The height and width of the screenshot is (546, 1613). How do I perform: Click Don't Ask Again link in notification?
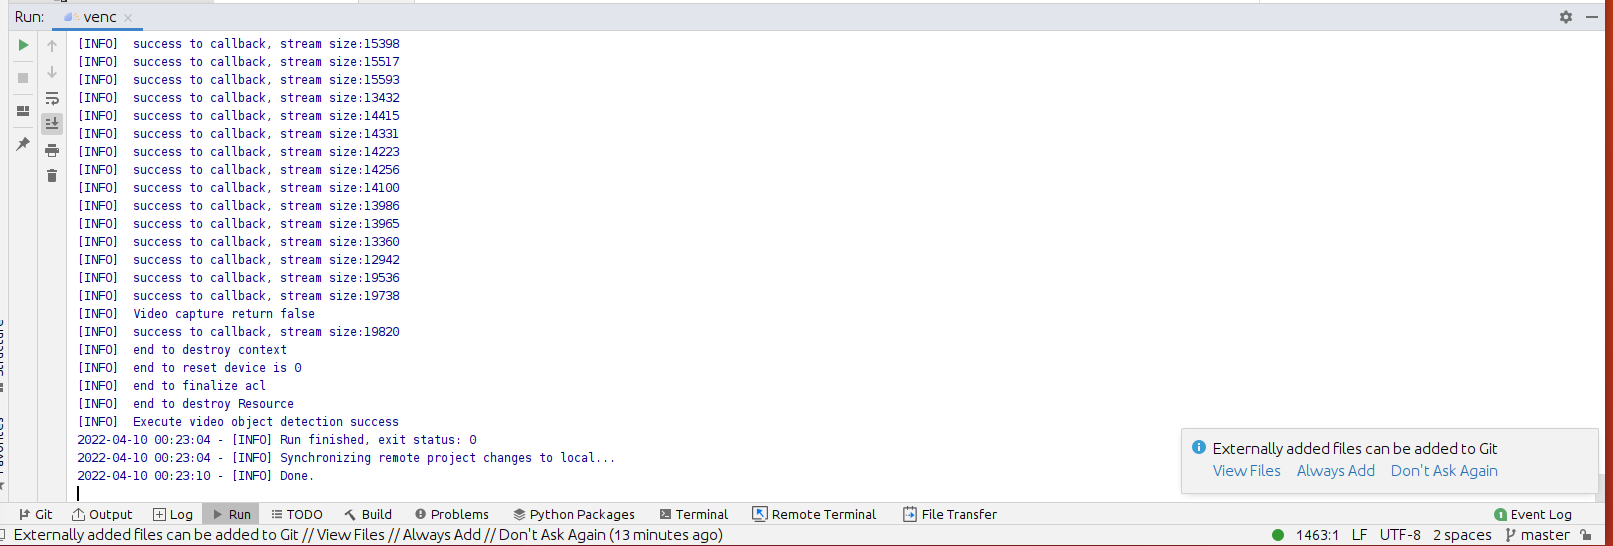1444,471
